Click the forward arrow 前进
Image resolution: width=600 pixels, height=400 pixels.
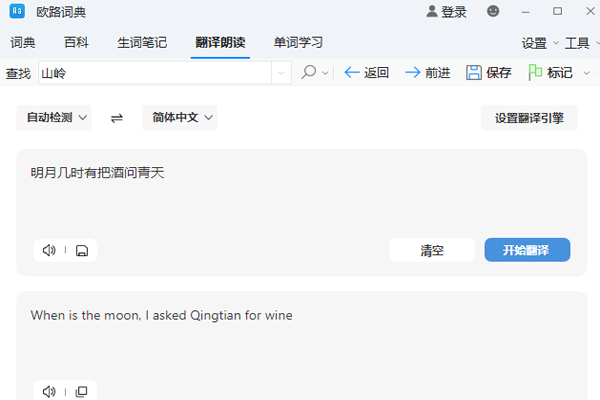click(x=427, y=72)
